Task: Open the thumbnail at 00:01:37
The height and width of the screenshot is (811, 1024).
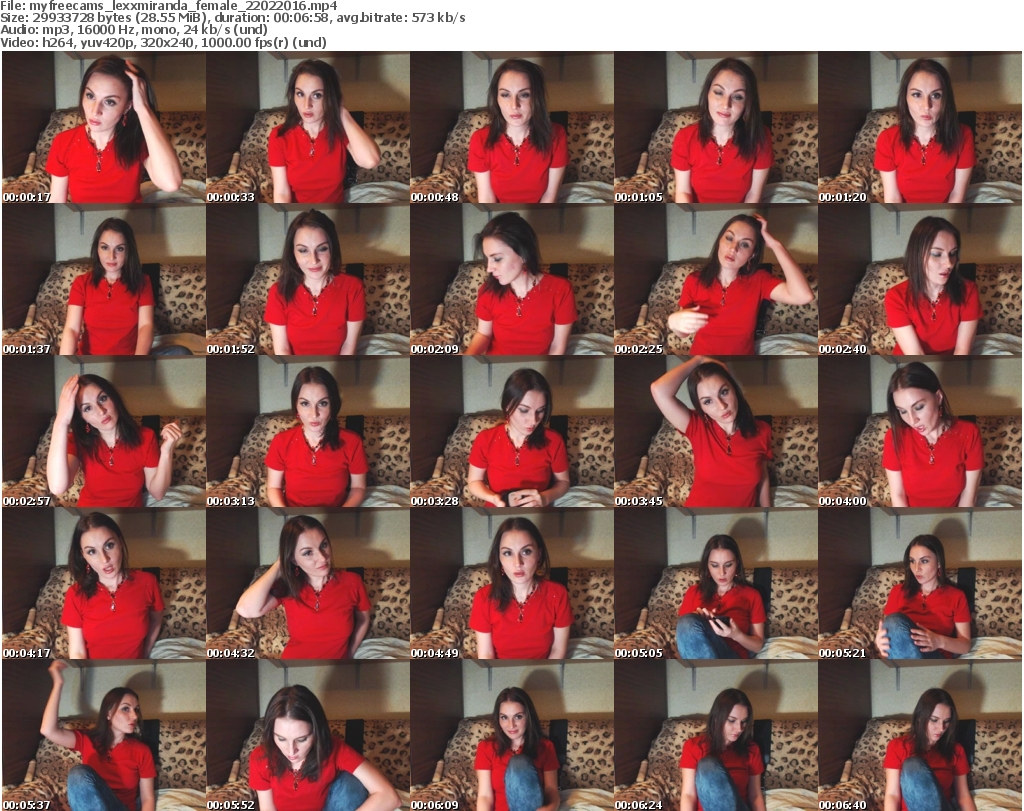Action: pyautogui.click(x=104, y=279)
